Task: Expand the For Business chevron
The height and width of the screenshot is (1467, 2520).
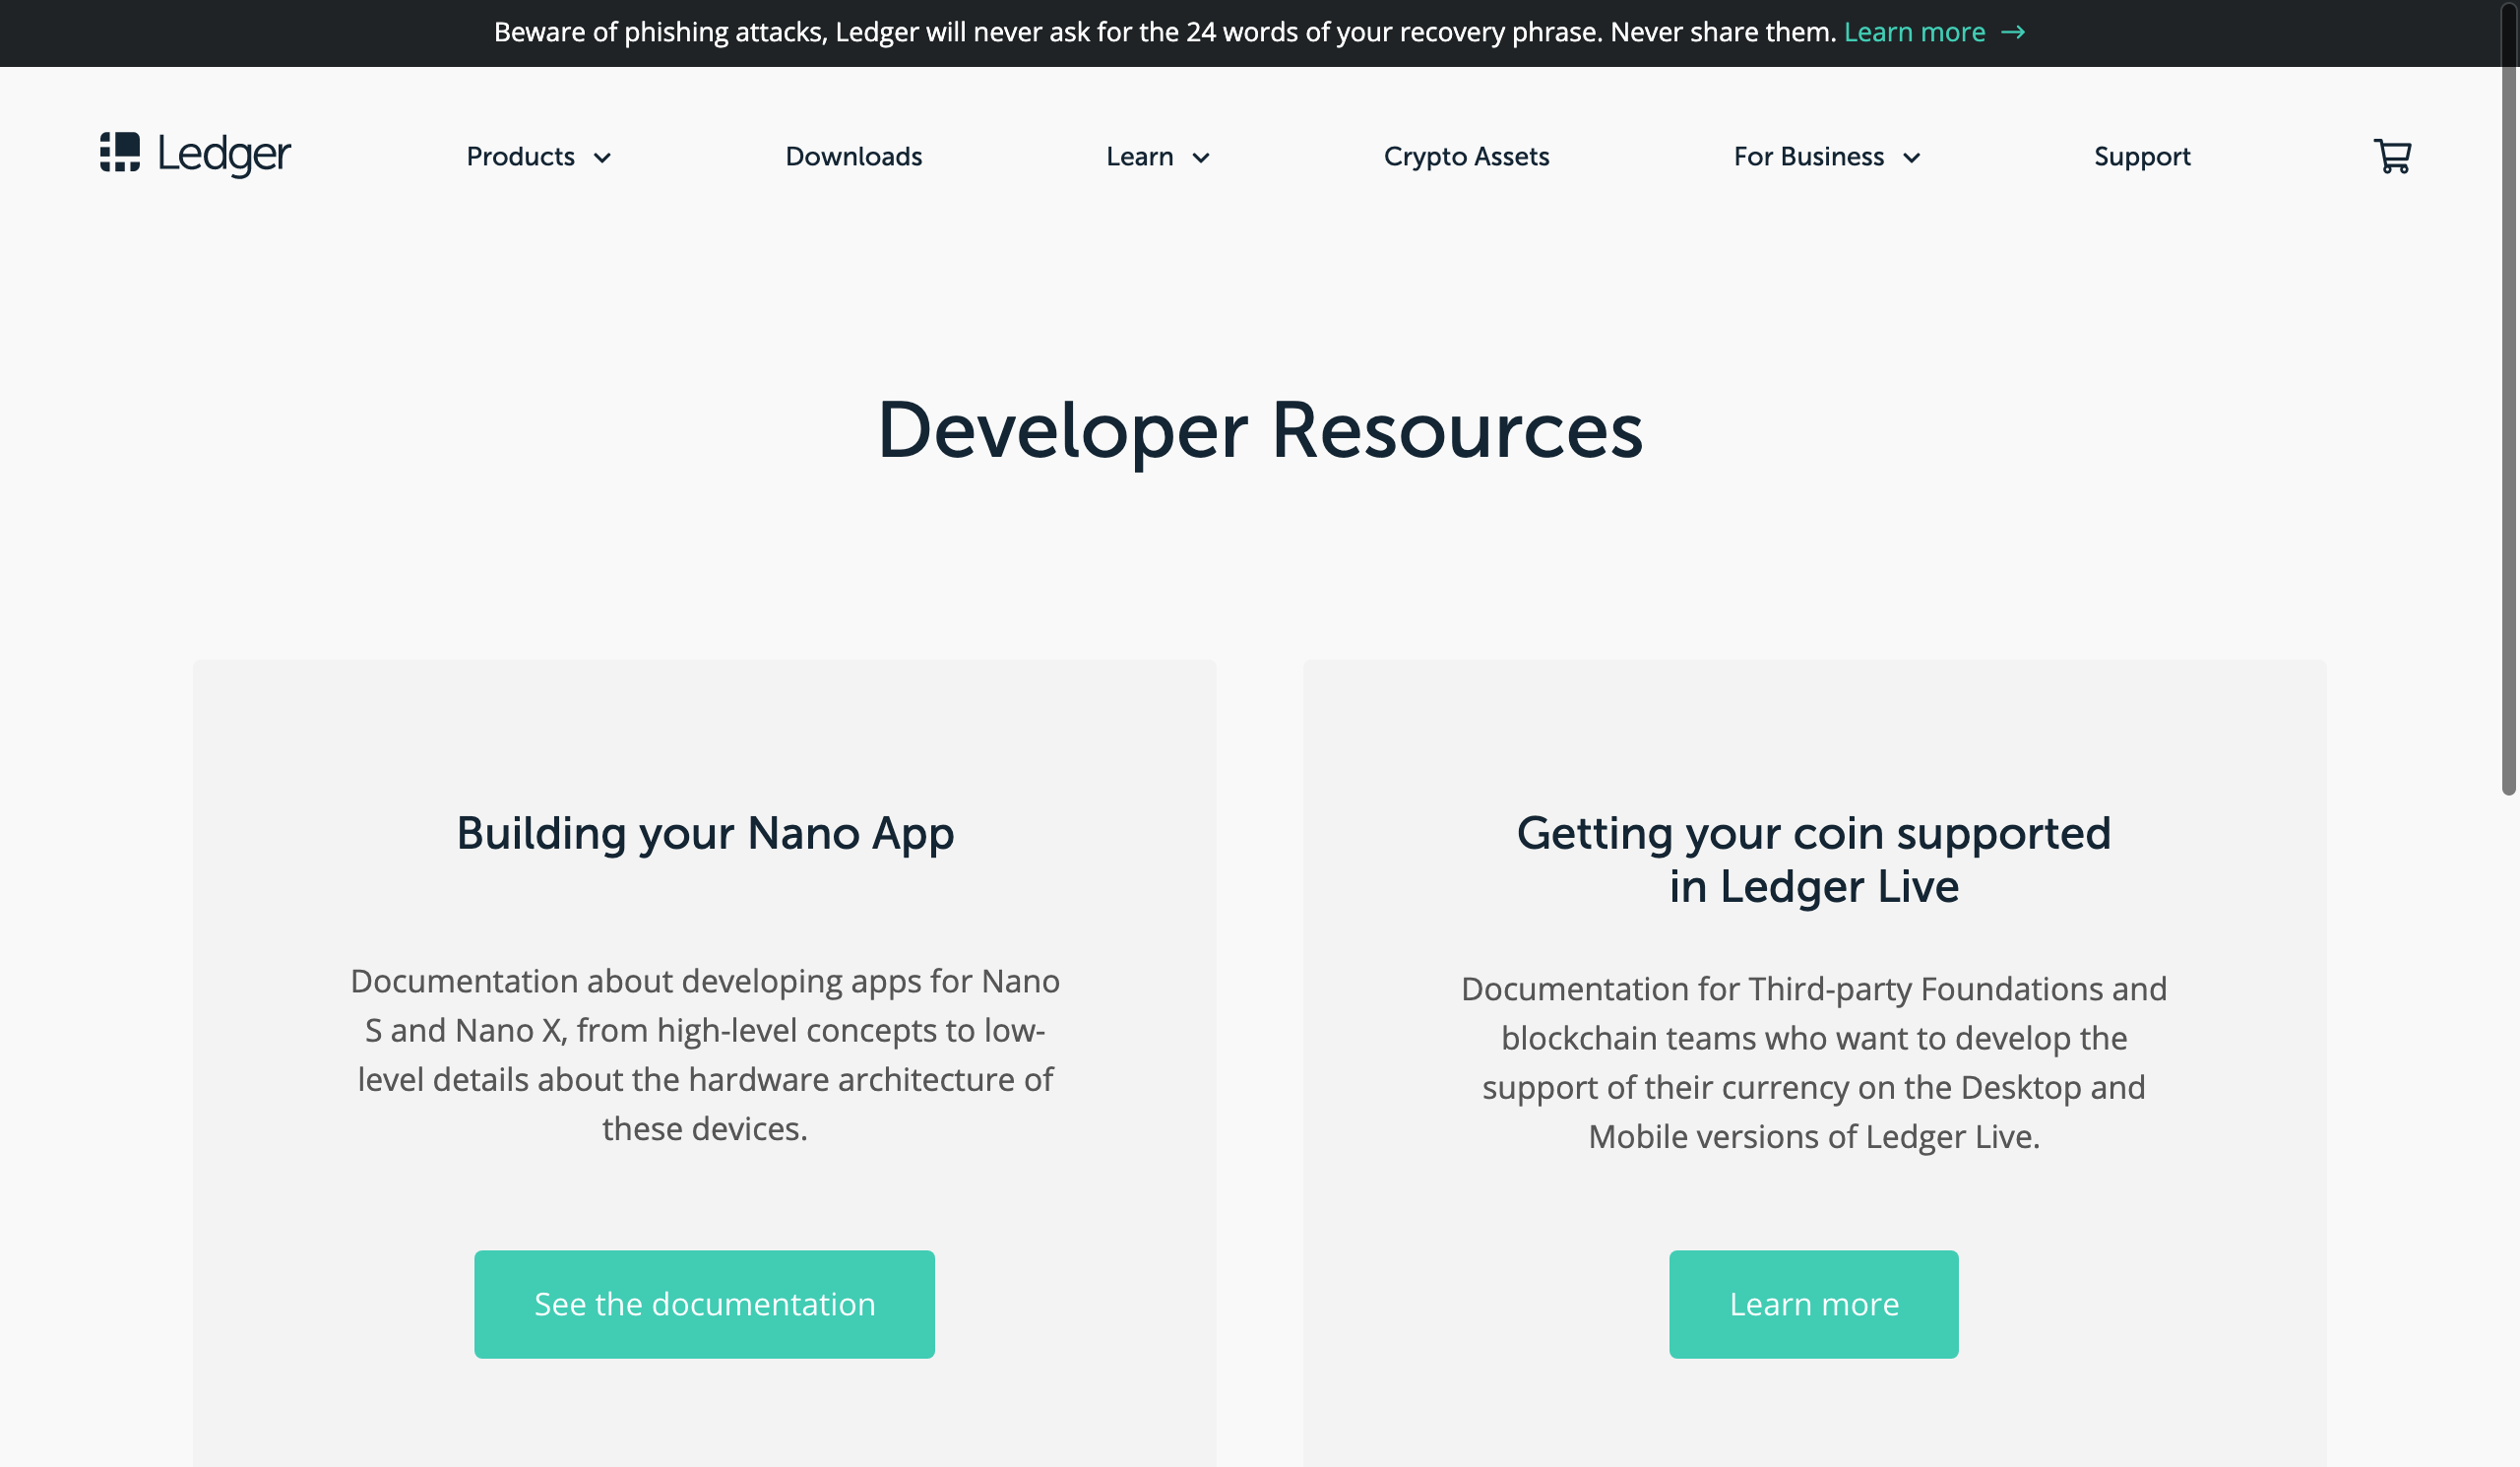Action: (x=1911, y=158)
